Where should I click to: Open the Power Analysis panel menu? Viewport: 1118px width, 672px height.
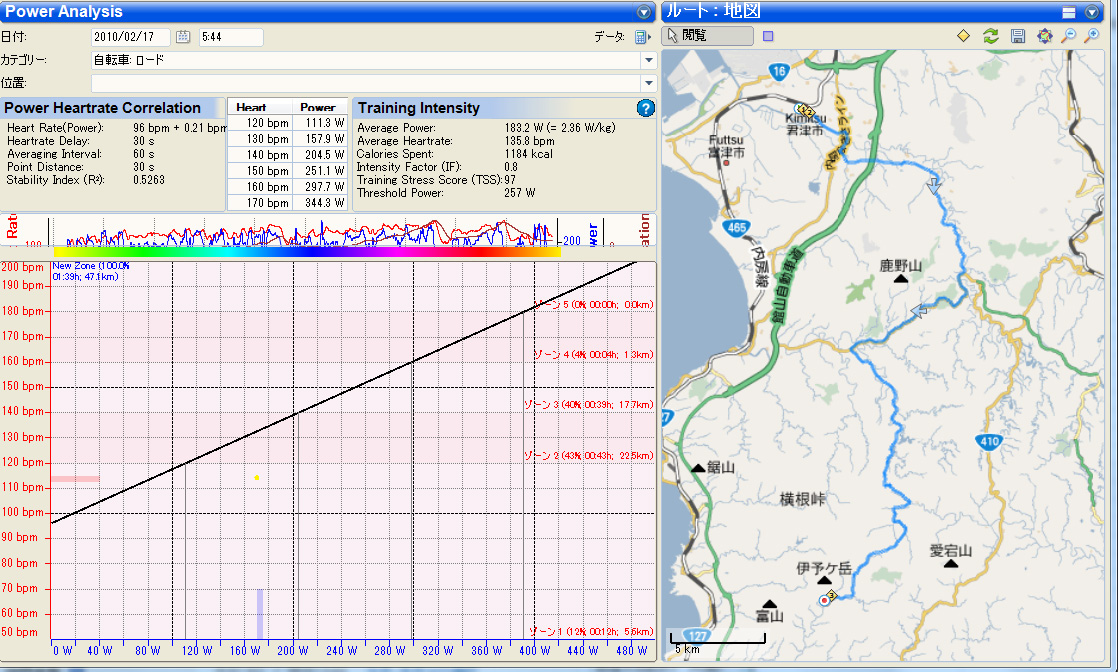click(644, 12)
